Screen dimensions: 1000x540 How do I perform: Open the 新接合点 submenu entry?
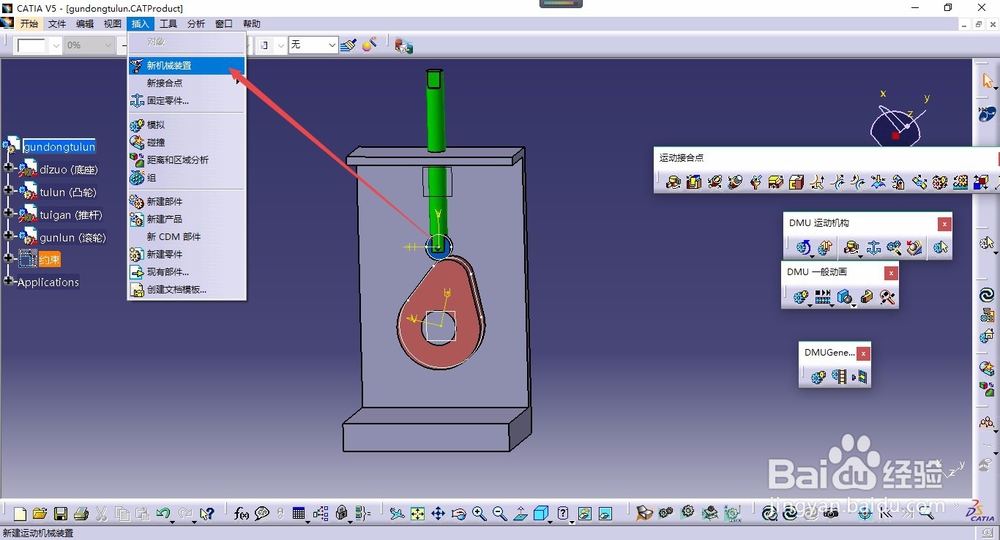click(x=186, y=83)
